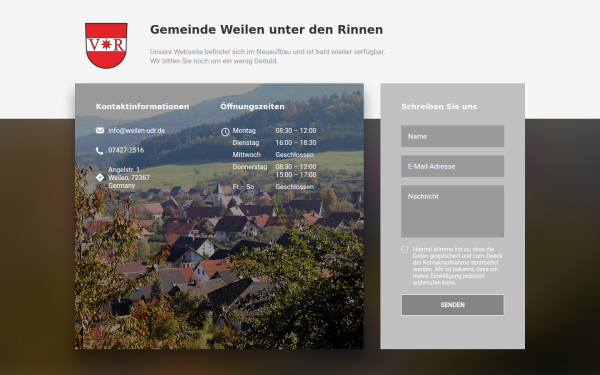Click the telephone handset icon

pyautogui.click(x=99, y=151)
